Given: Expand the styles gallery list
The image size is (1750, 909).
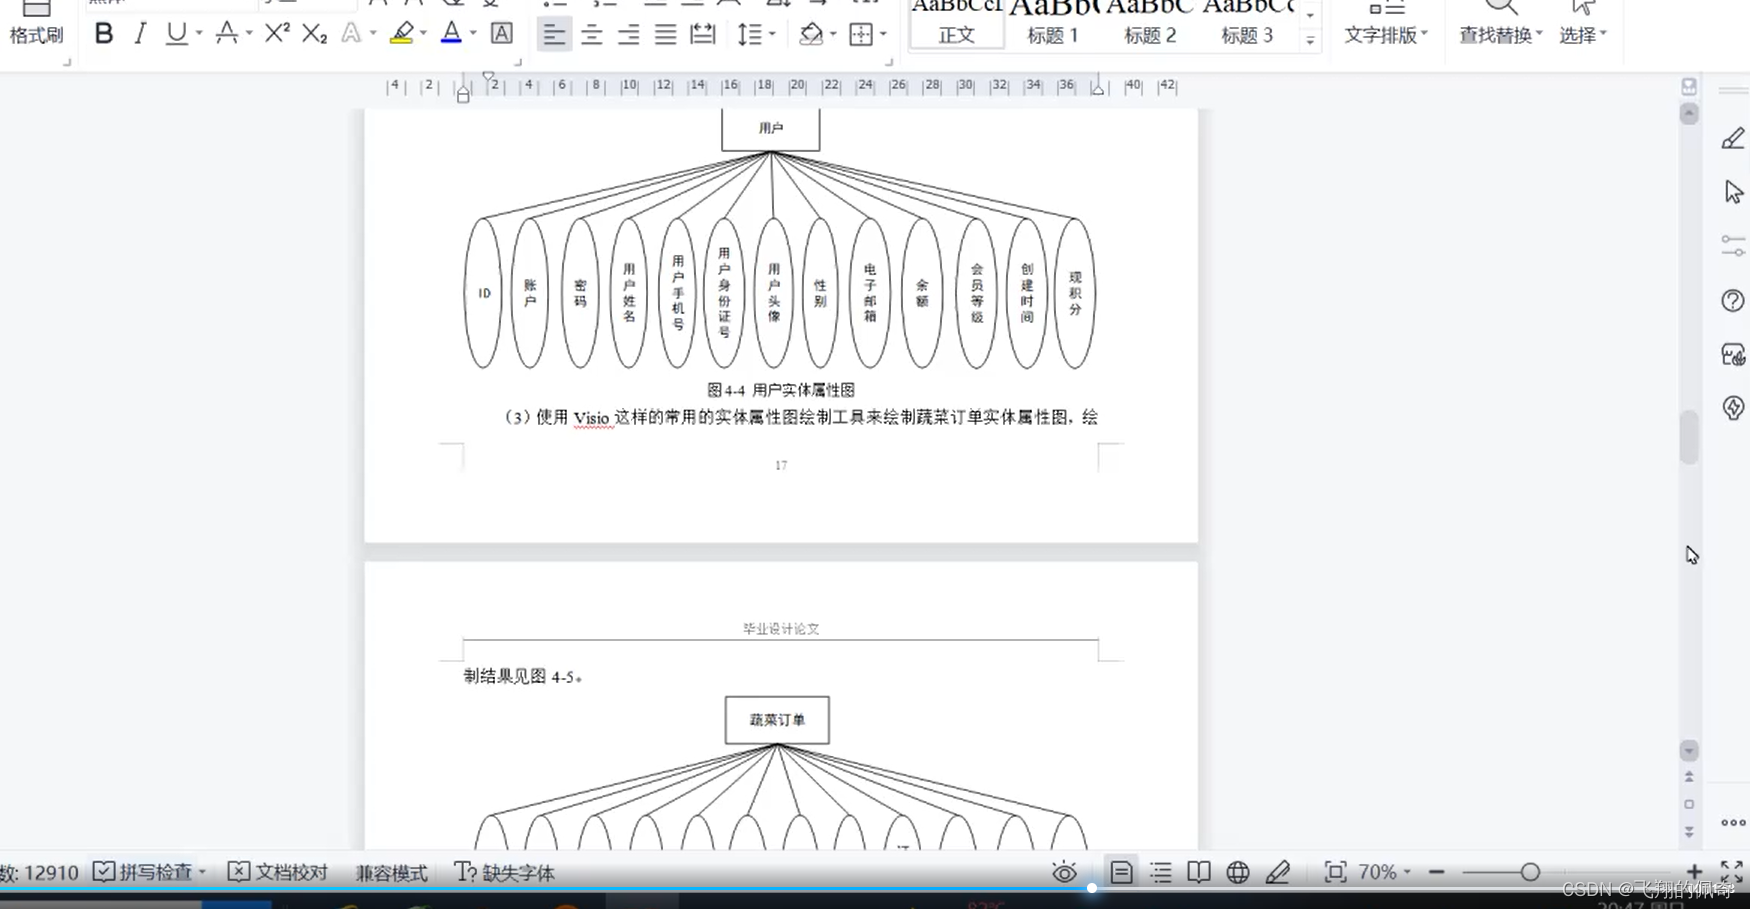Looking at the screenshot, I should (1310, 41).
